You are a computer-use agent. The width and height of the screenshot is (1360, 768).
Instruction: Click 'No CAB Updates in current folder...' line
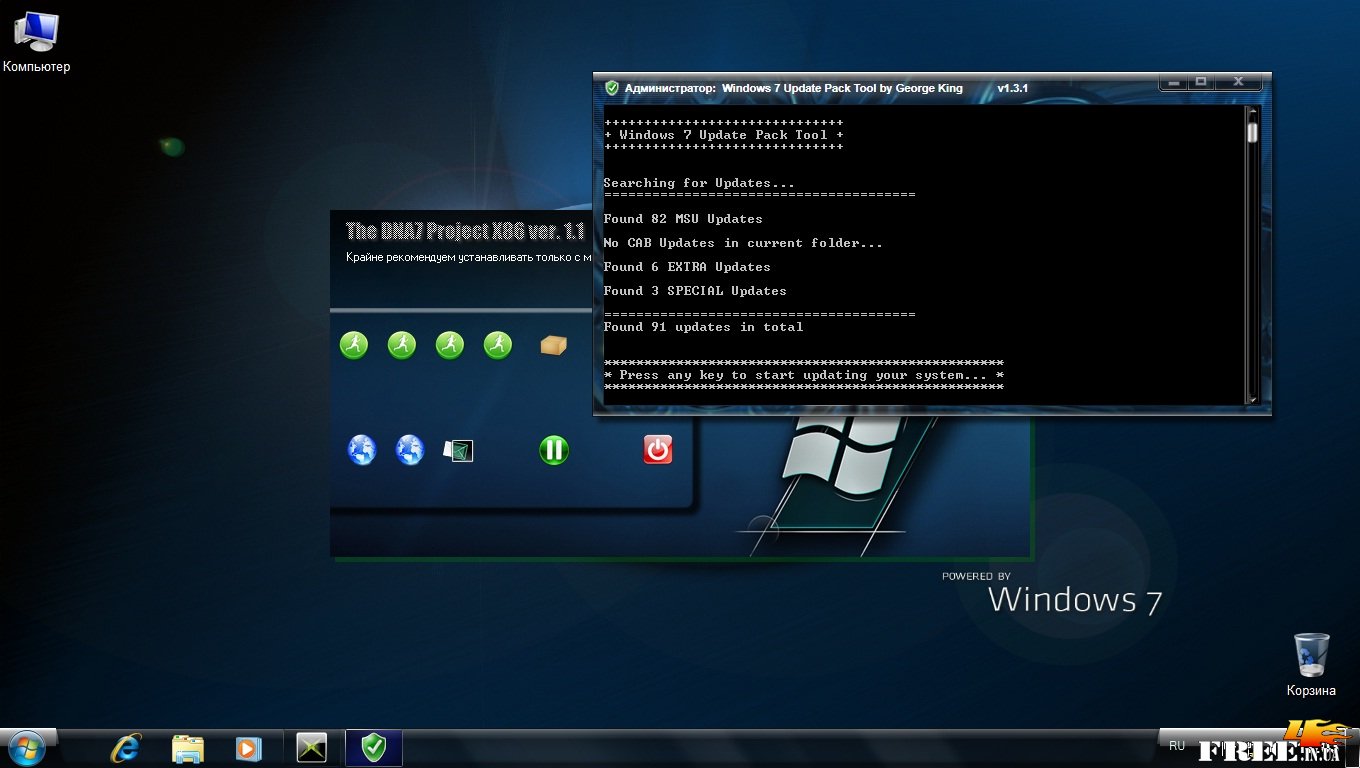click(x=743, y=243)
